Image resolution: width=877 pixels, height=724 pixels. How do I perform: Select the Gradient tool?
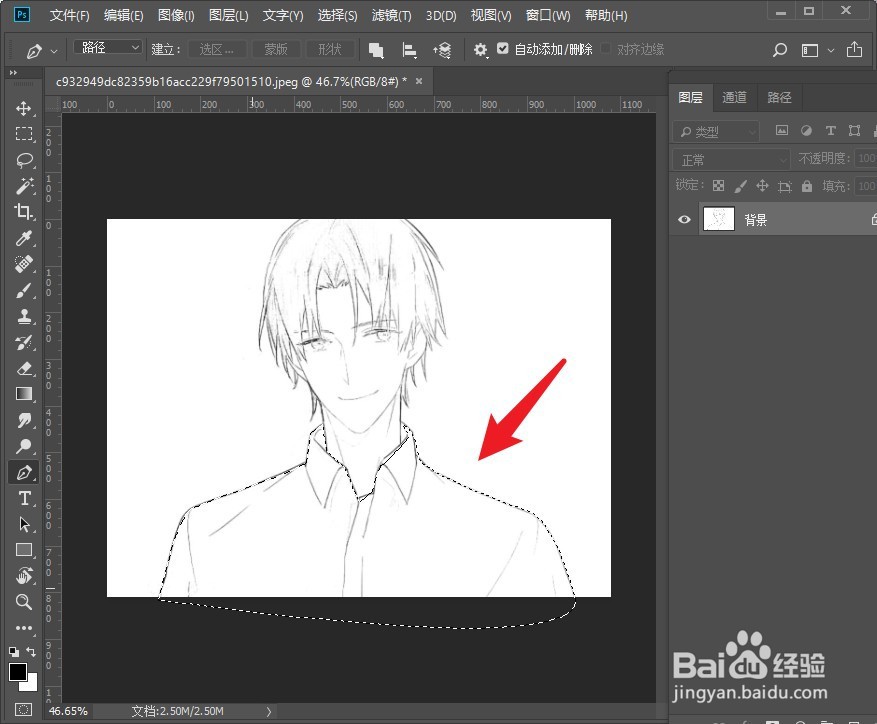point(23,394)
